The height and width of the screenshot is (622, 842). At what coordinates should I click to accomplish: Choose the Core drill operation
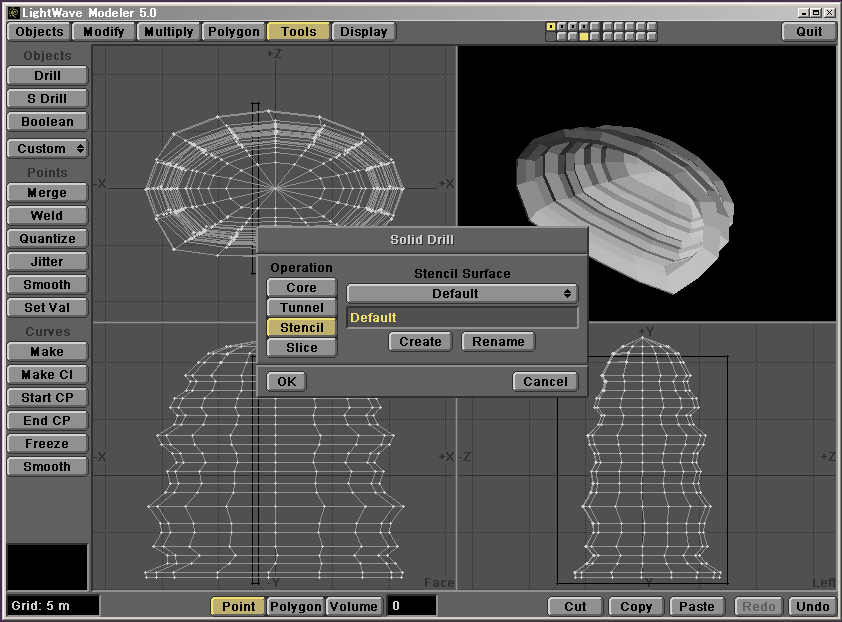tap(301, 288)
